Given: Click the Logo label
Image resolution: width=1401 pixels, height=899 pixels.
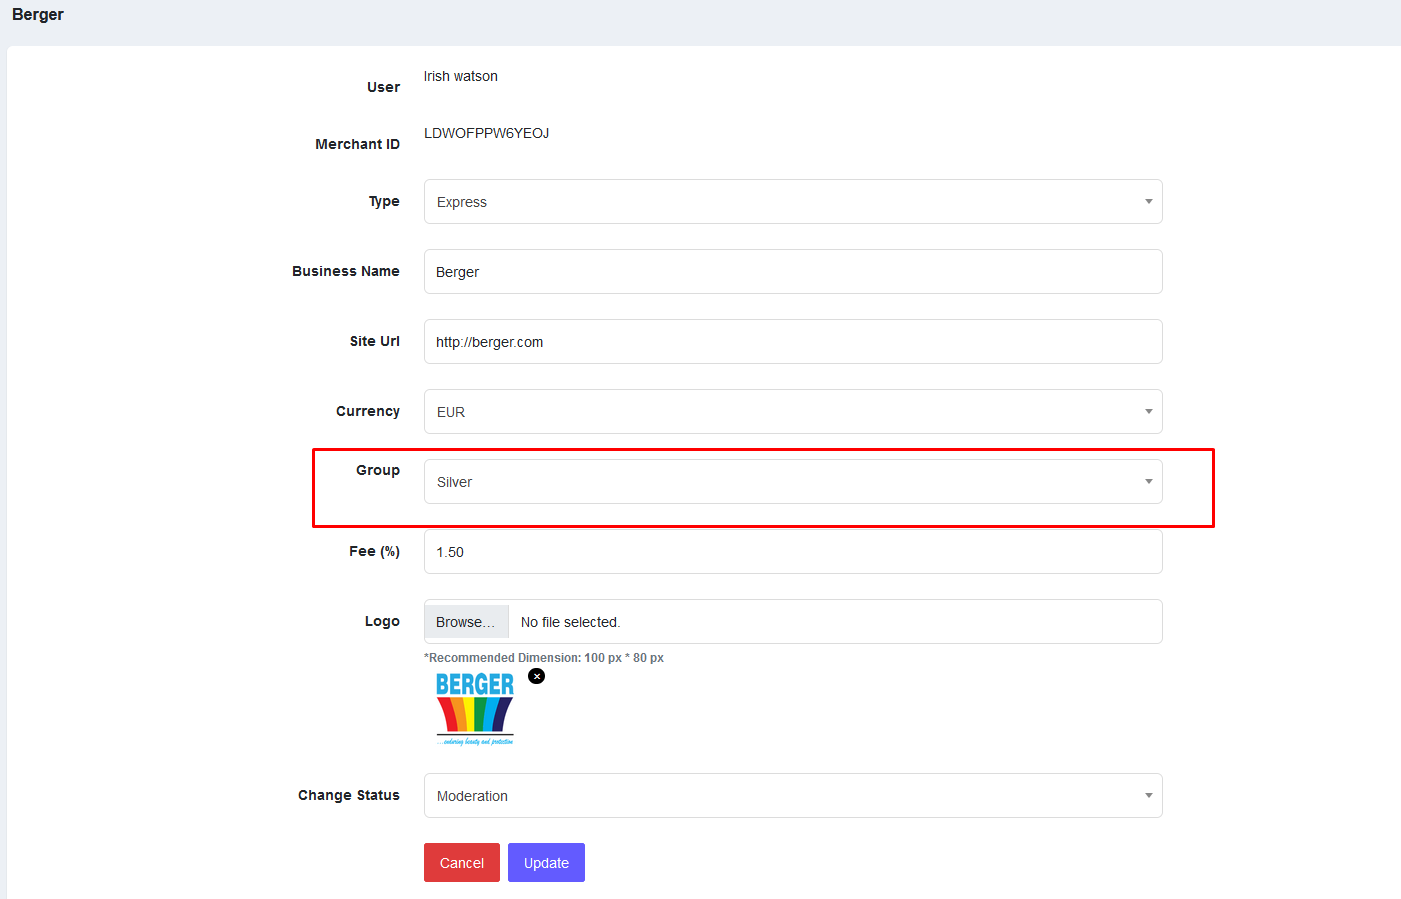Looking at the screenshot, I should point(382,621).
